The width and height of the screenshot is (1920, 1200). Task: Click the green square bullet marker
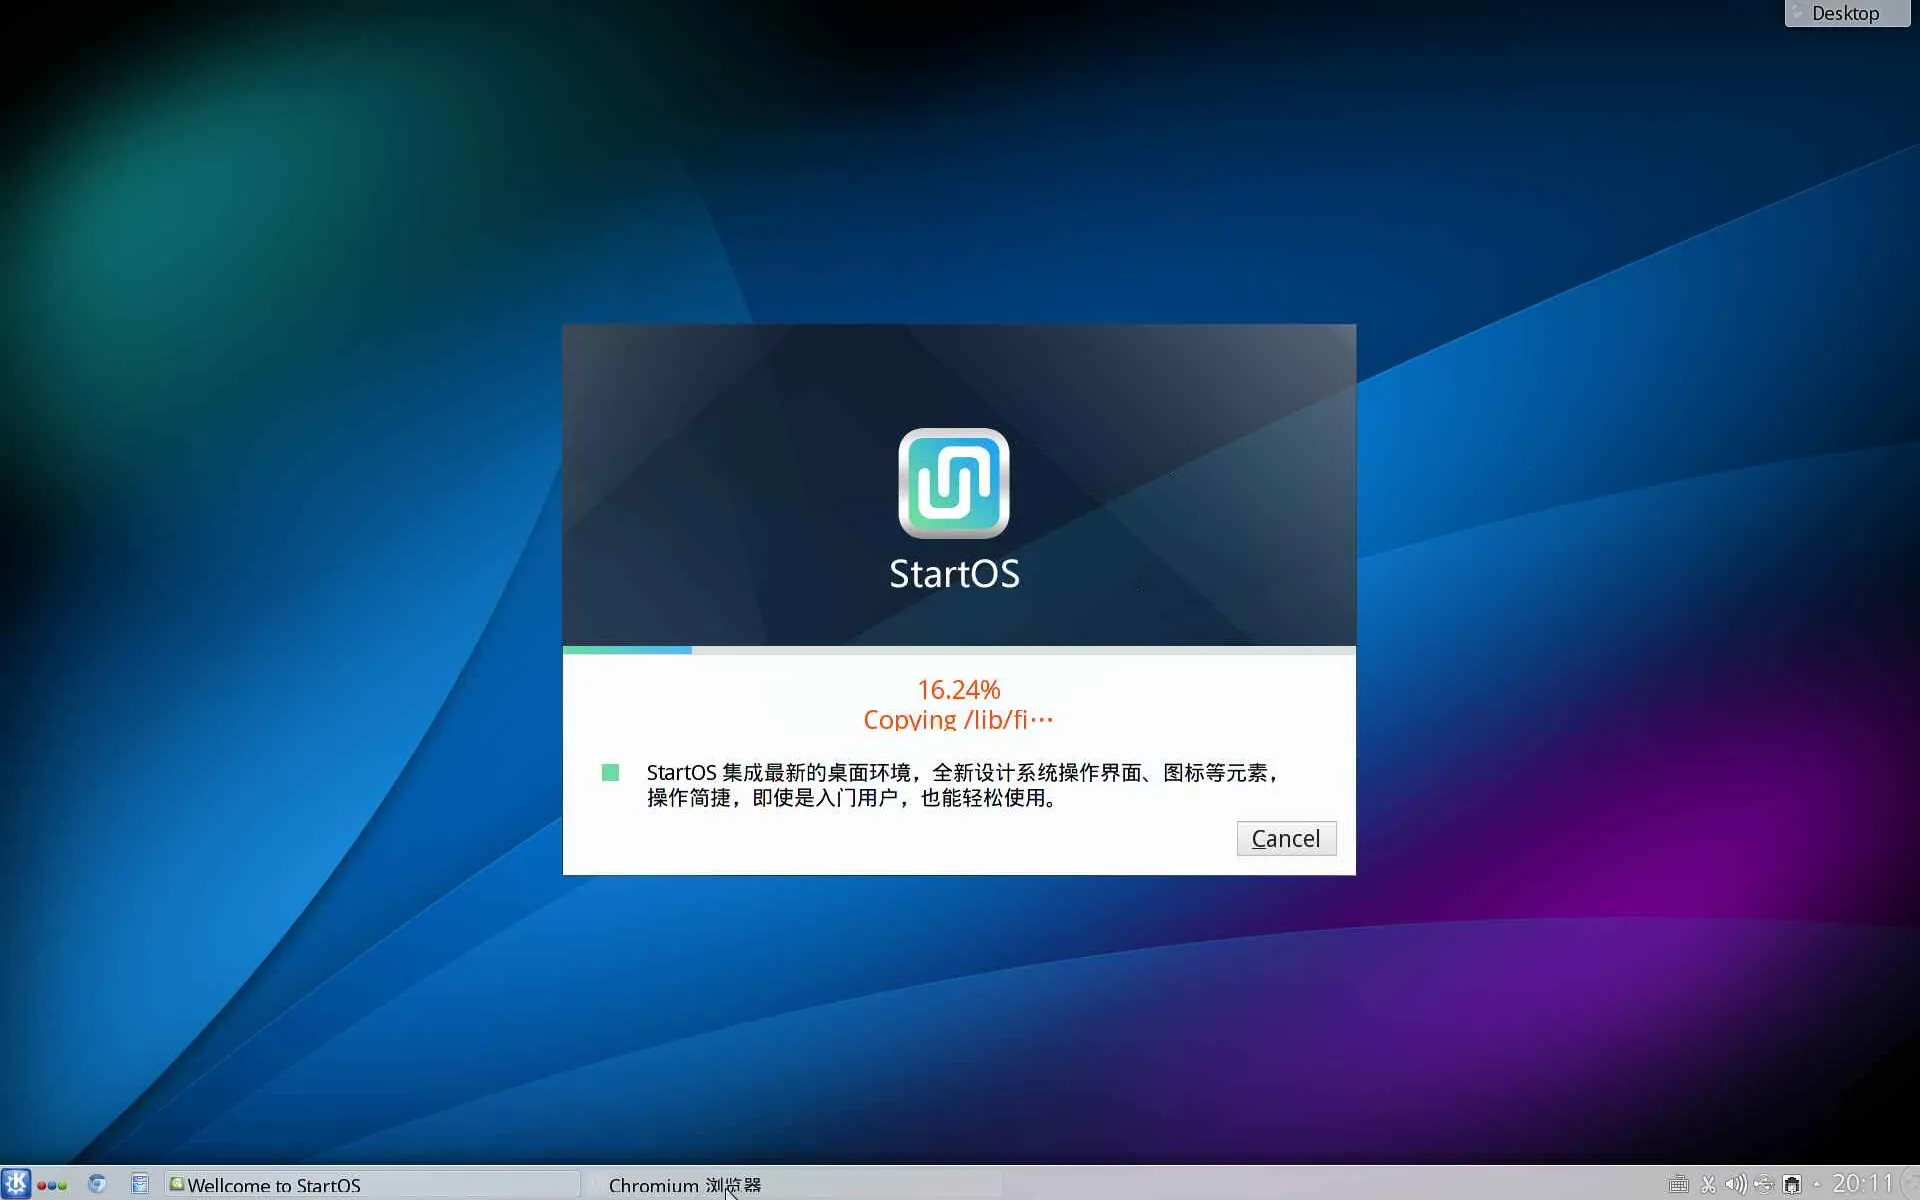tap(610, 772)
